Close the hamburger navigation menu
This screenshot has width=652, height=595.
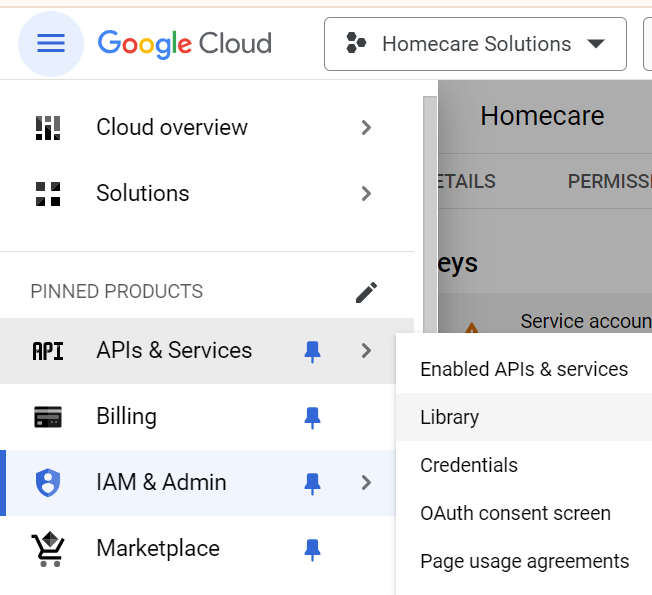(51, 44)
